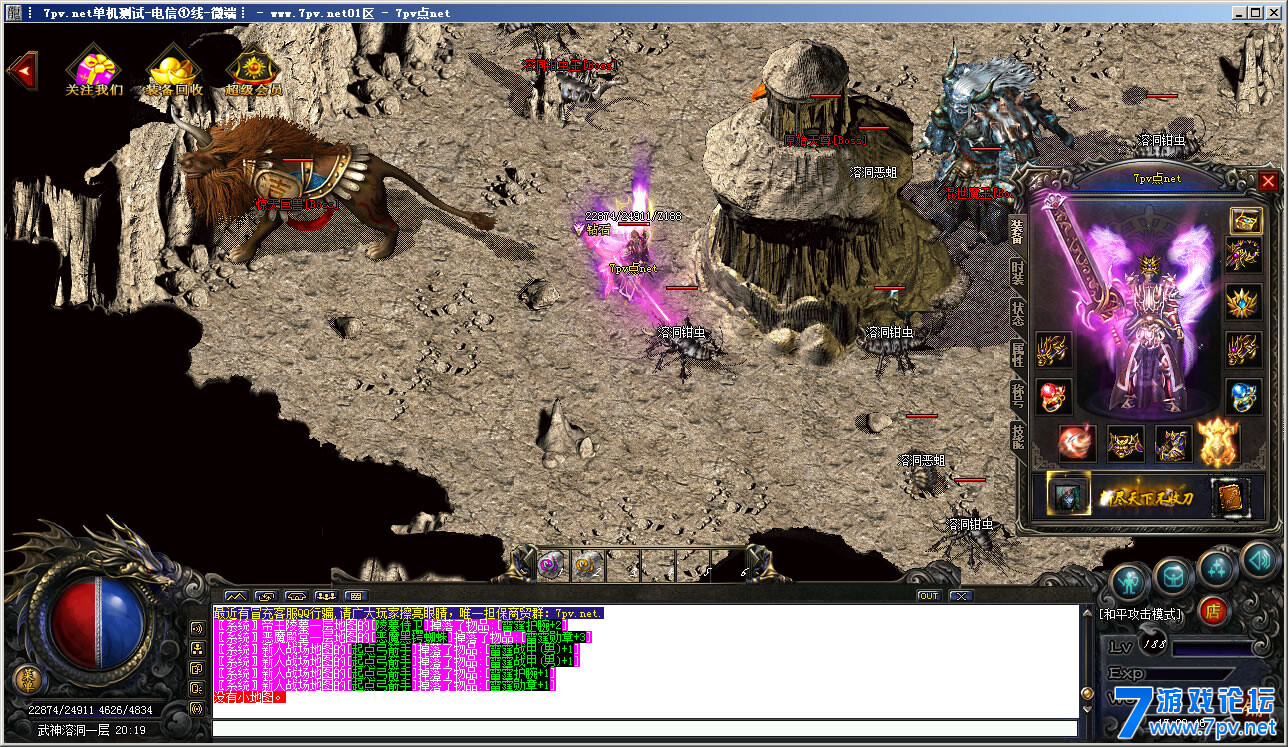The image size is (1288, 747).
Task: Click the group members chat bar button
Action: 326,596
